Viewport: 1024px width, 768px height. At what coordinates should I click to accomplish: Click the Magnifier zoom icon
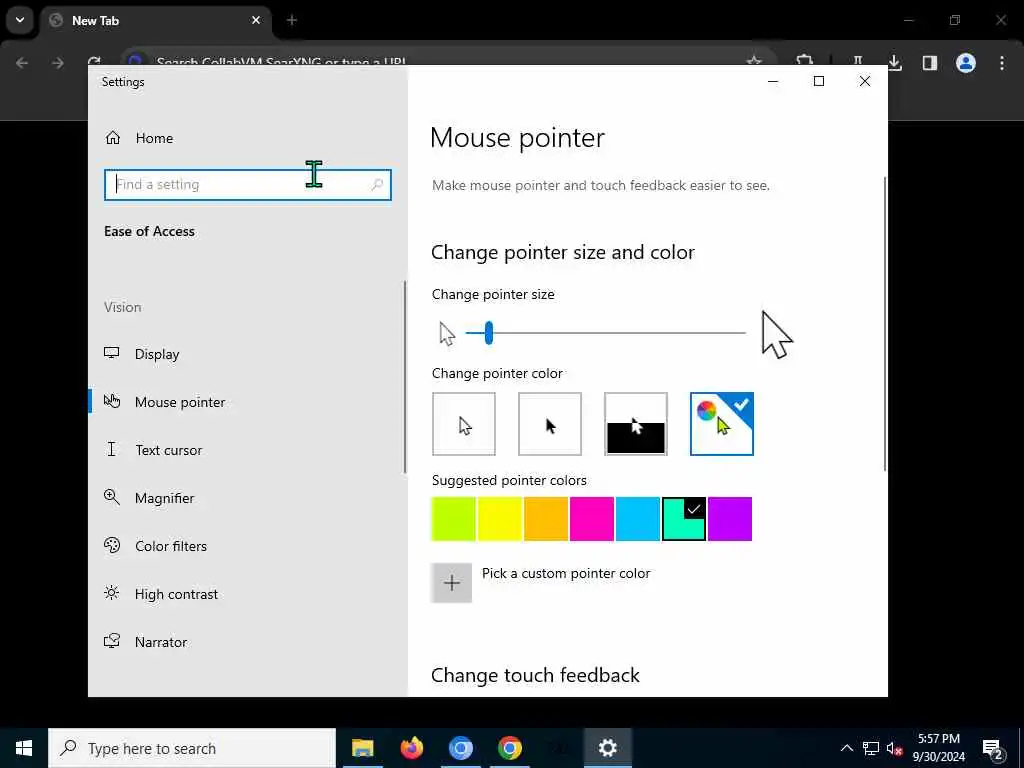tap(112, 497)
